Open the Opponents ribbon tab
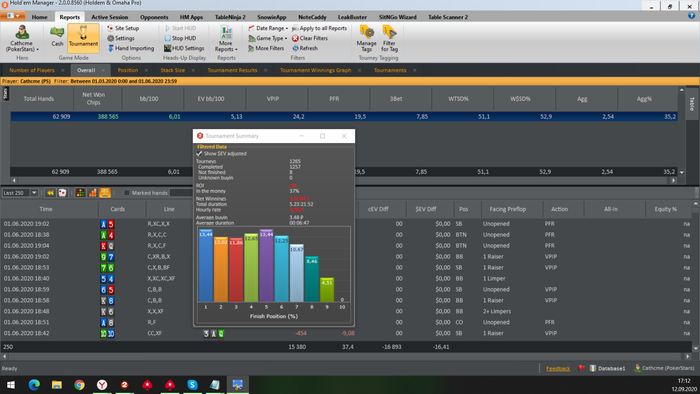Viewport: 700px width, 394px height. (154, 17)
